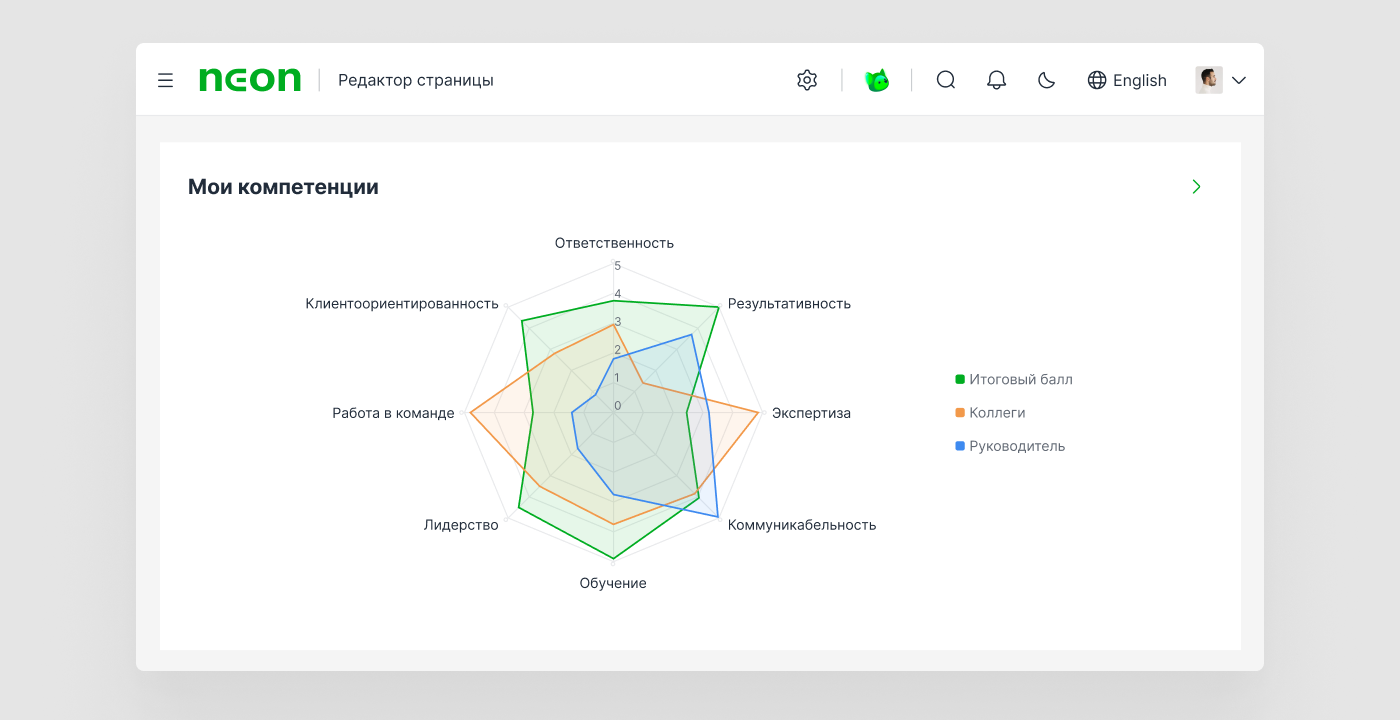The image size is (1400, 720).
Task: Click the blue Руководитель legend swatch
Action: (960, 446)
